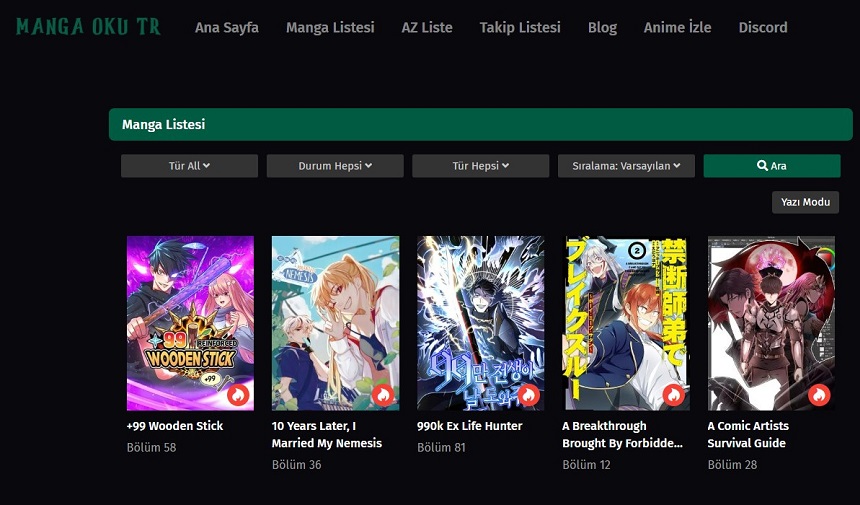Open the 10 Years Later Nemesis cover image
Screen dimensions: 860x505
(x=336, y=323)
